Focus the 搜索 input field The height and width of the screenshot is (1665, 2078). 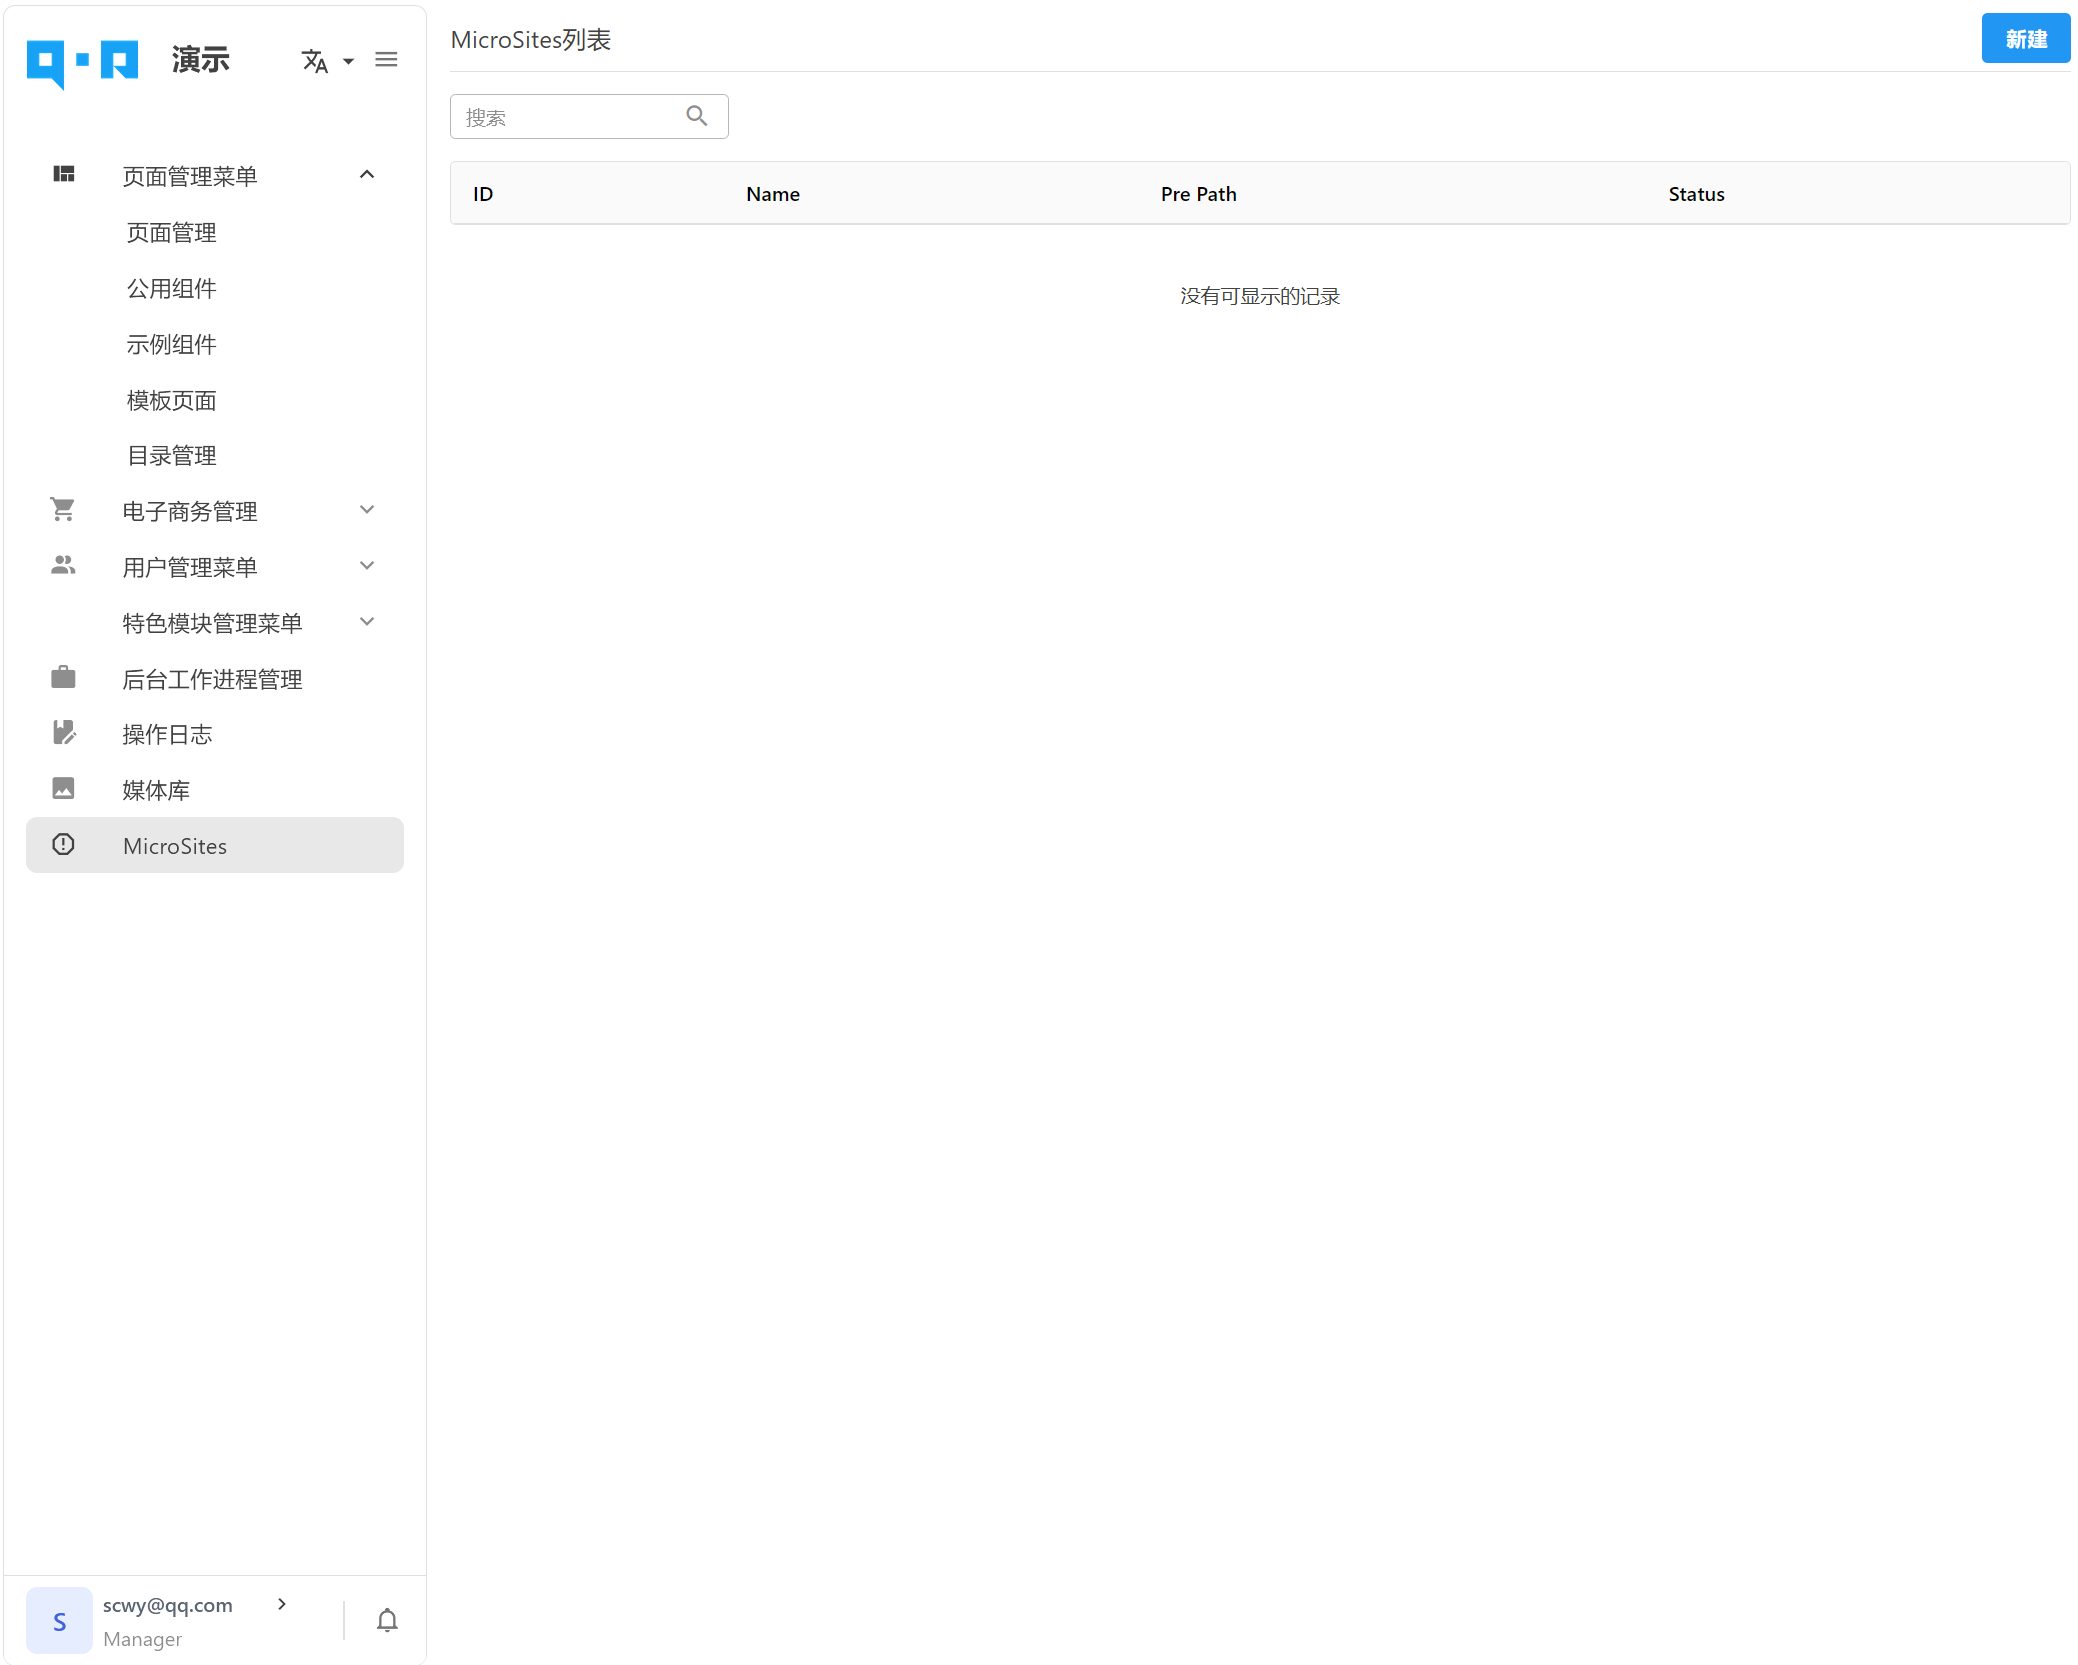tap(588, 117)
